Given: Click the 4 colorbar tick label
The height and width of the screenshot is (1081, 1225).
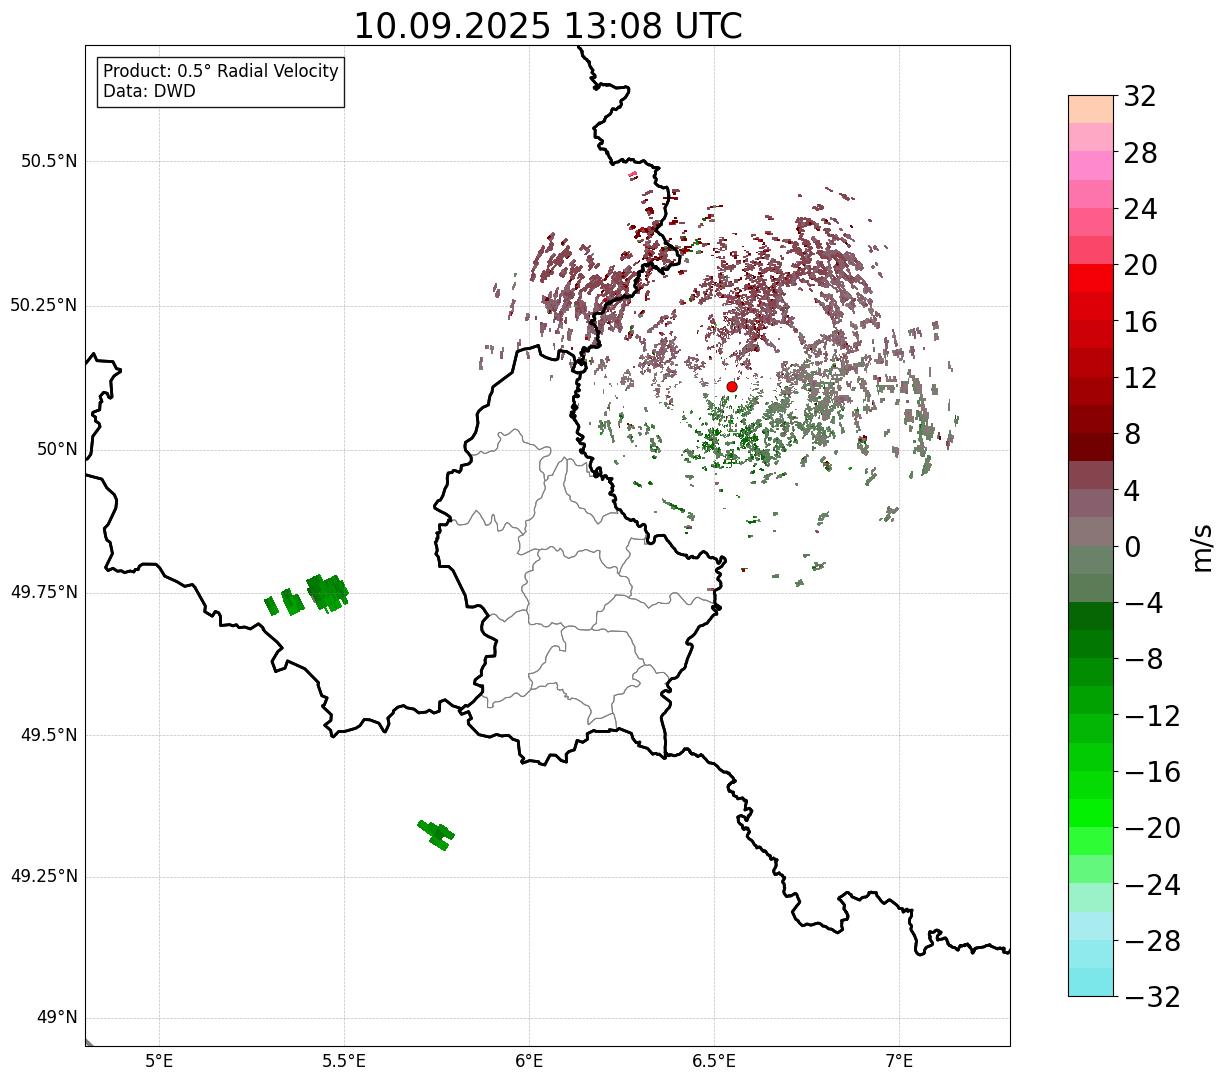Looking at the screenshot, I should coord(1132,491).
